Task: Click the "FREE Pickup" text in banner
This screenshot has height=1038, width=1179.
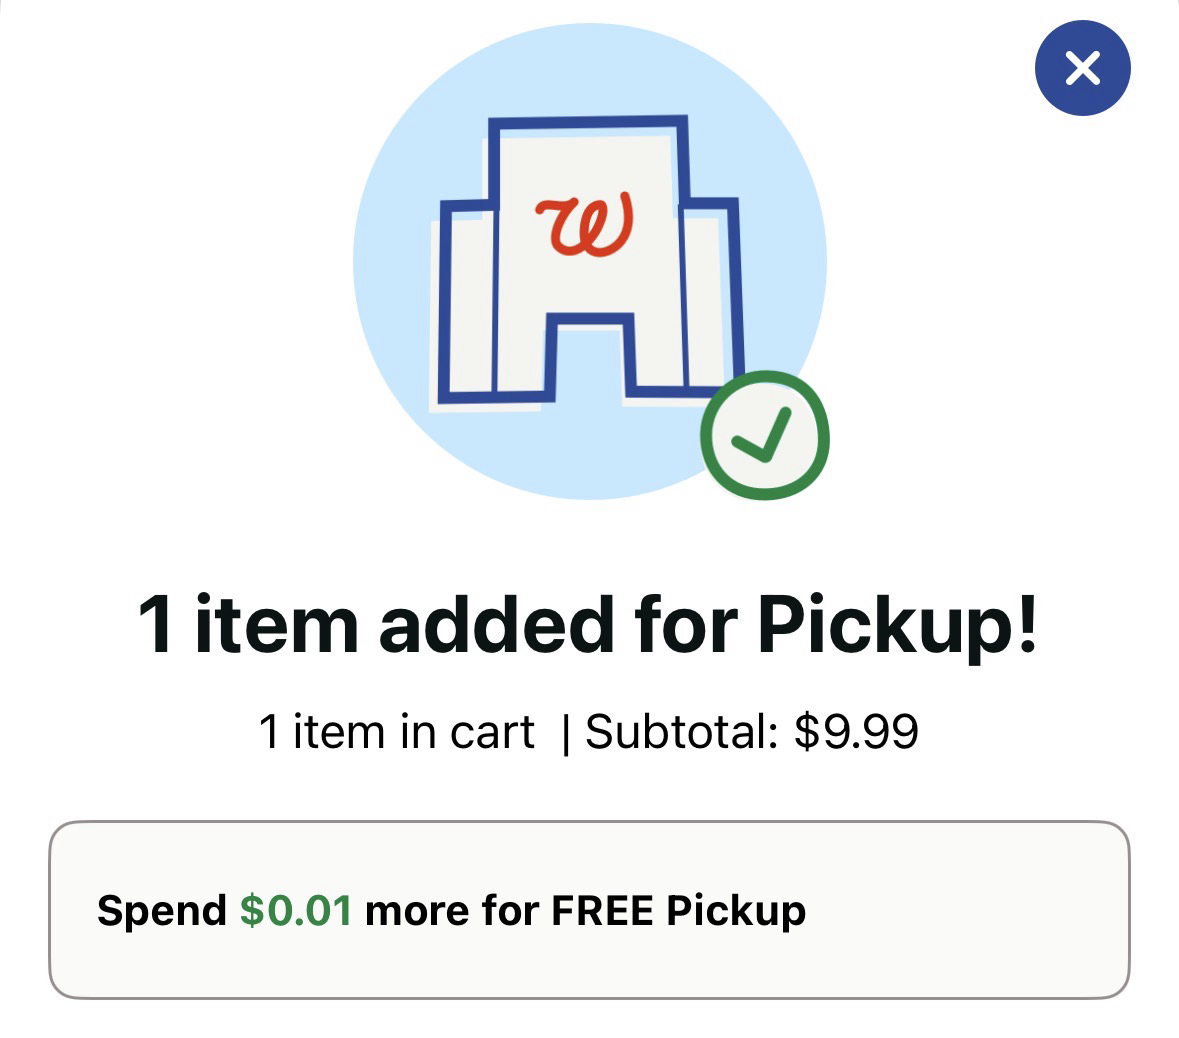Action: tap(678, 911)
